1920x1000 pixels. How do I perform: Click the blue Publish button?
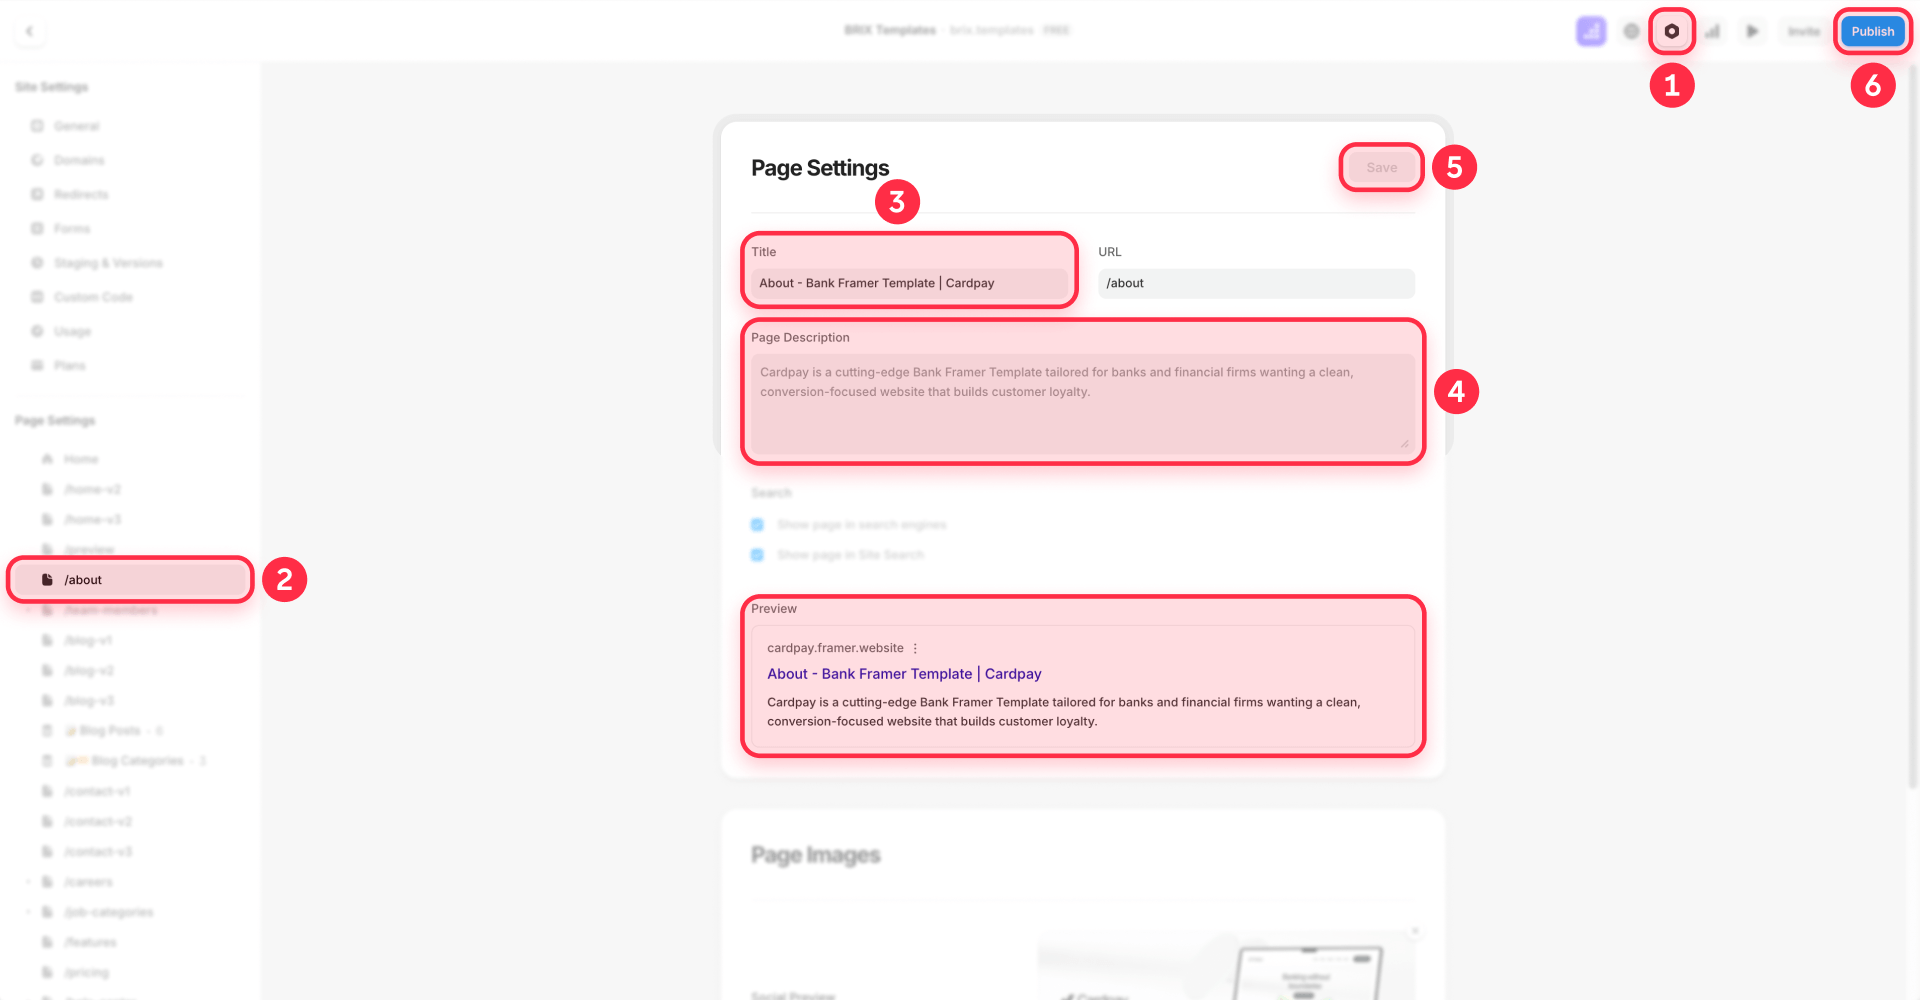coord(1872,31)
